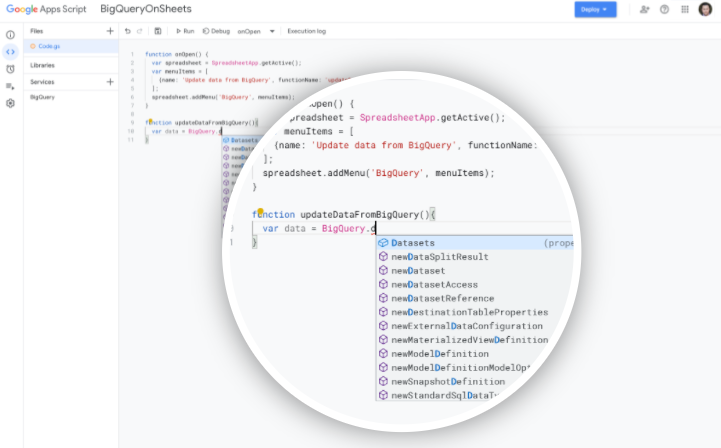This screenshot has height=448, width=721.
Task: Click the Google Apps Script logo
Action: point(46,9)
